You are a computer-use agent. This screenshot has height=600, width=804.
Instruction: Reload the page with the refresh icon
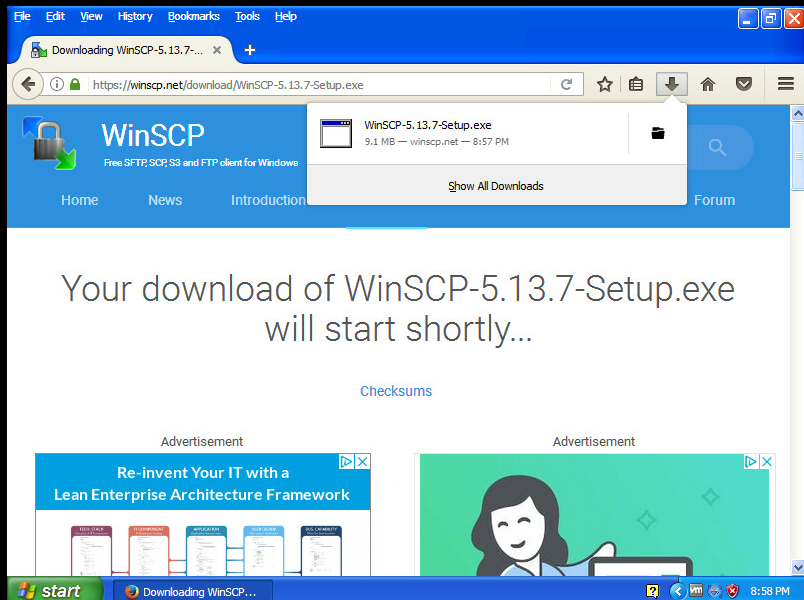coord(566,84)
